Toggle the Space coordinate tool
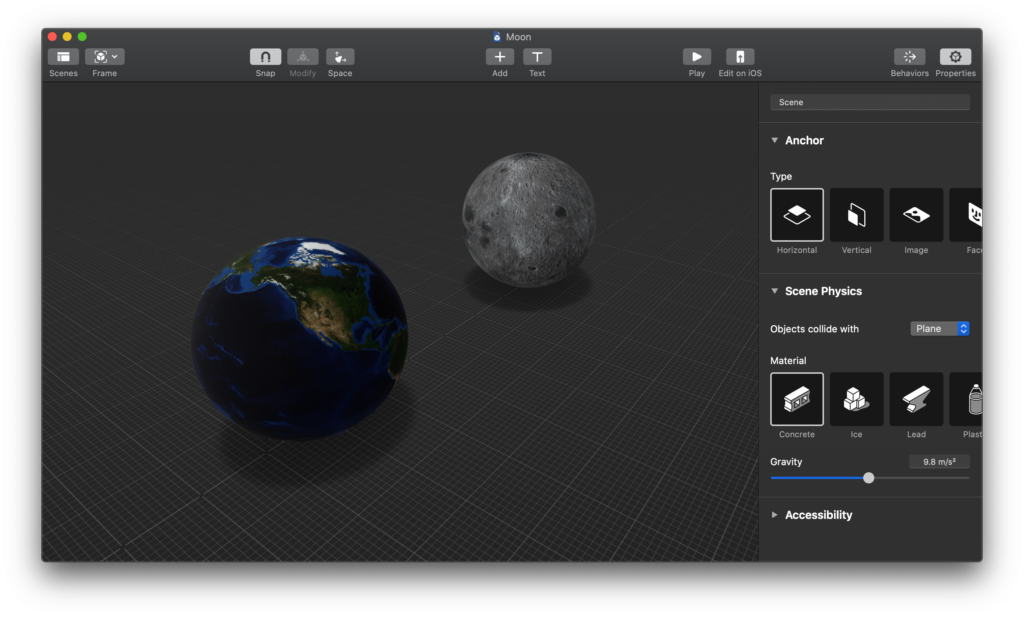Screen dimensions: 1024x617 [x=340, y=57]
